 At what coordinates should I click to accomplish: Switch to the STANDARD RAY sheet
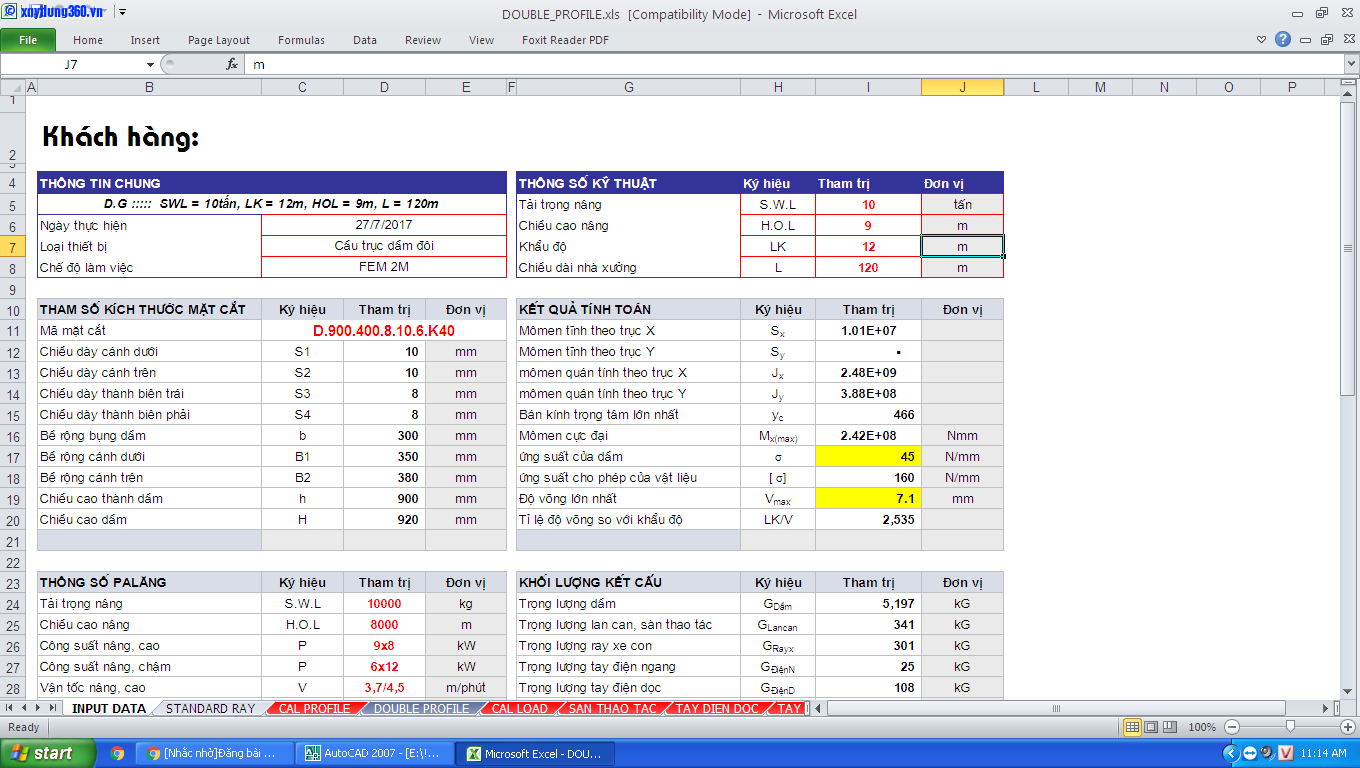(211, 708)
